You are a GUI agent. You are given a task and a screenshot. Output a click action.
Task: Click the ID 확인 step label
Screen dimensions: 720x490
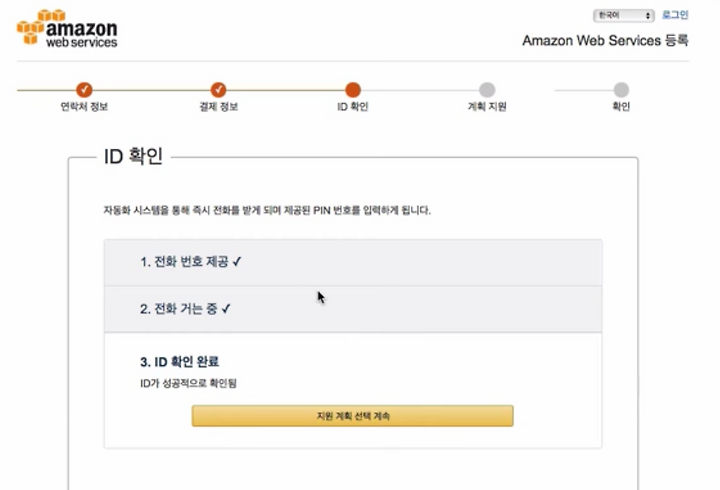[353, 107]
